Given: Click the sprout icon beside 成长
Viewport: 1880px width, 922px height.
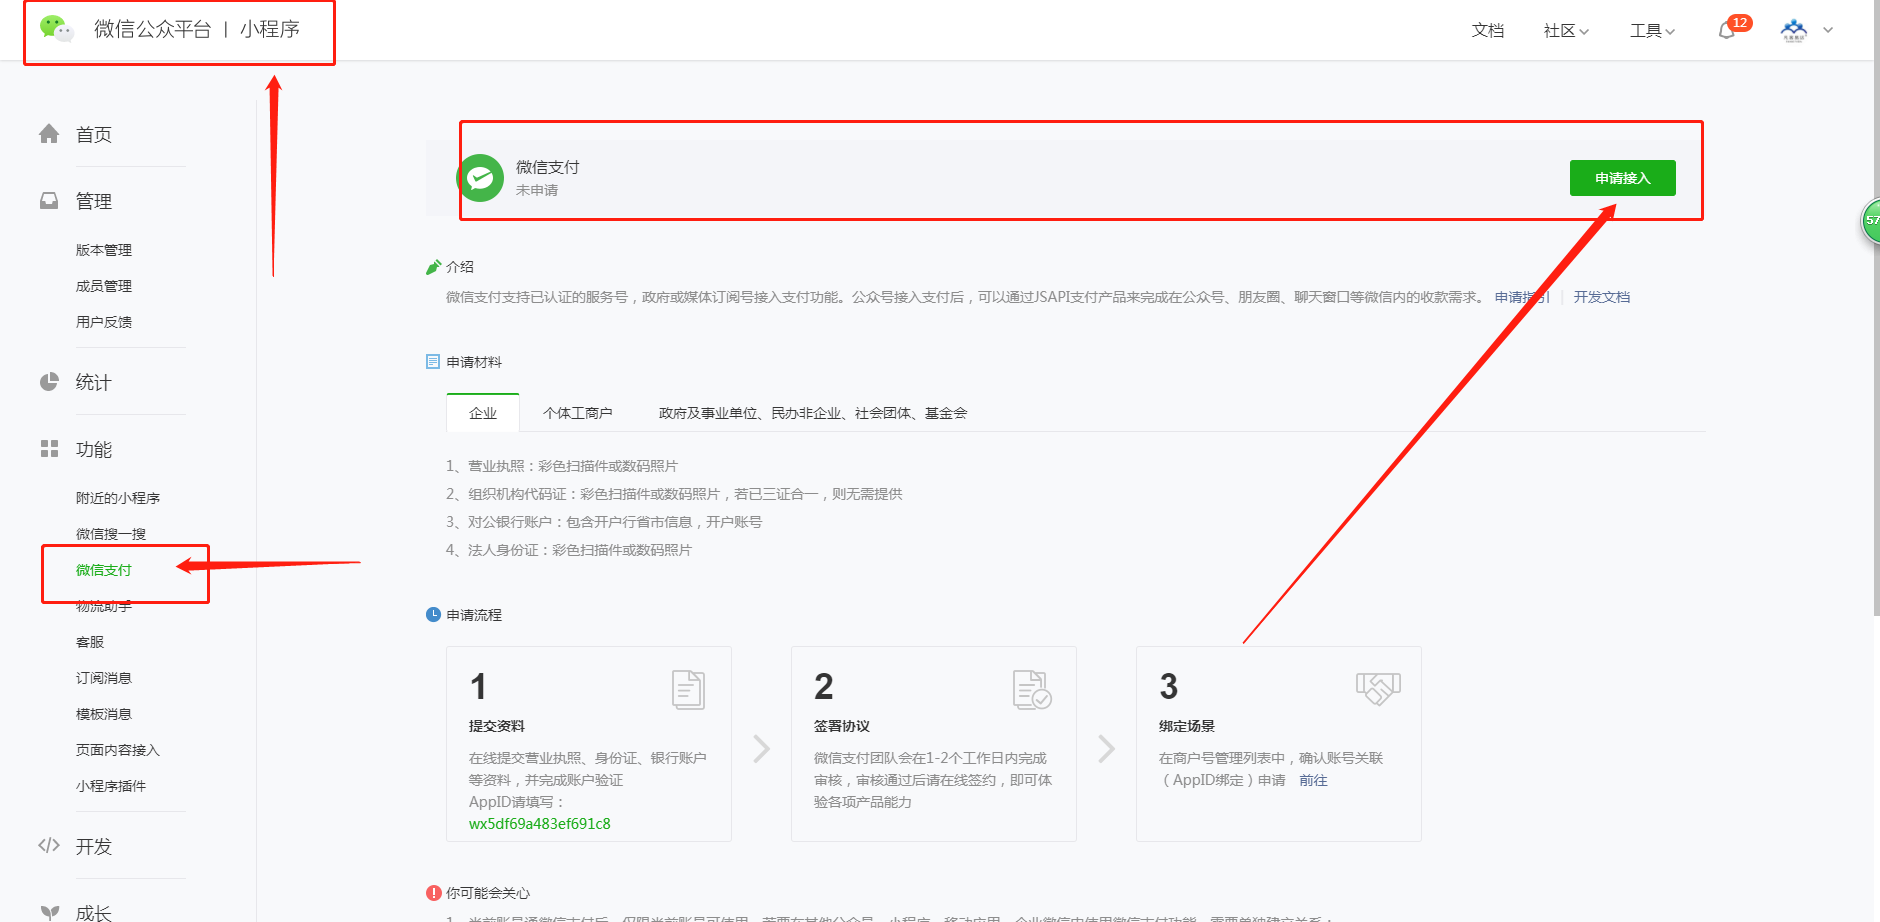Looking at the screenshot, I should (x=49, y=913).
